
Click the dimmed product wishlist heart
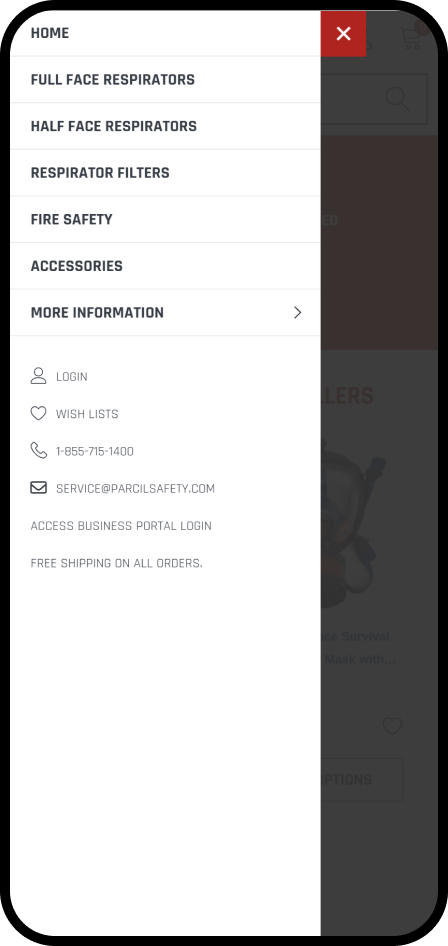pyautogui.click(x=393, y=726)
